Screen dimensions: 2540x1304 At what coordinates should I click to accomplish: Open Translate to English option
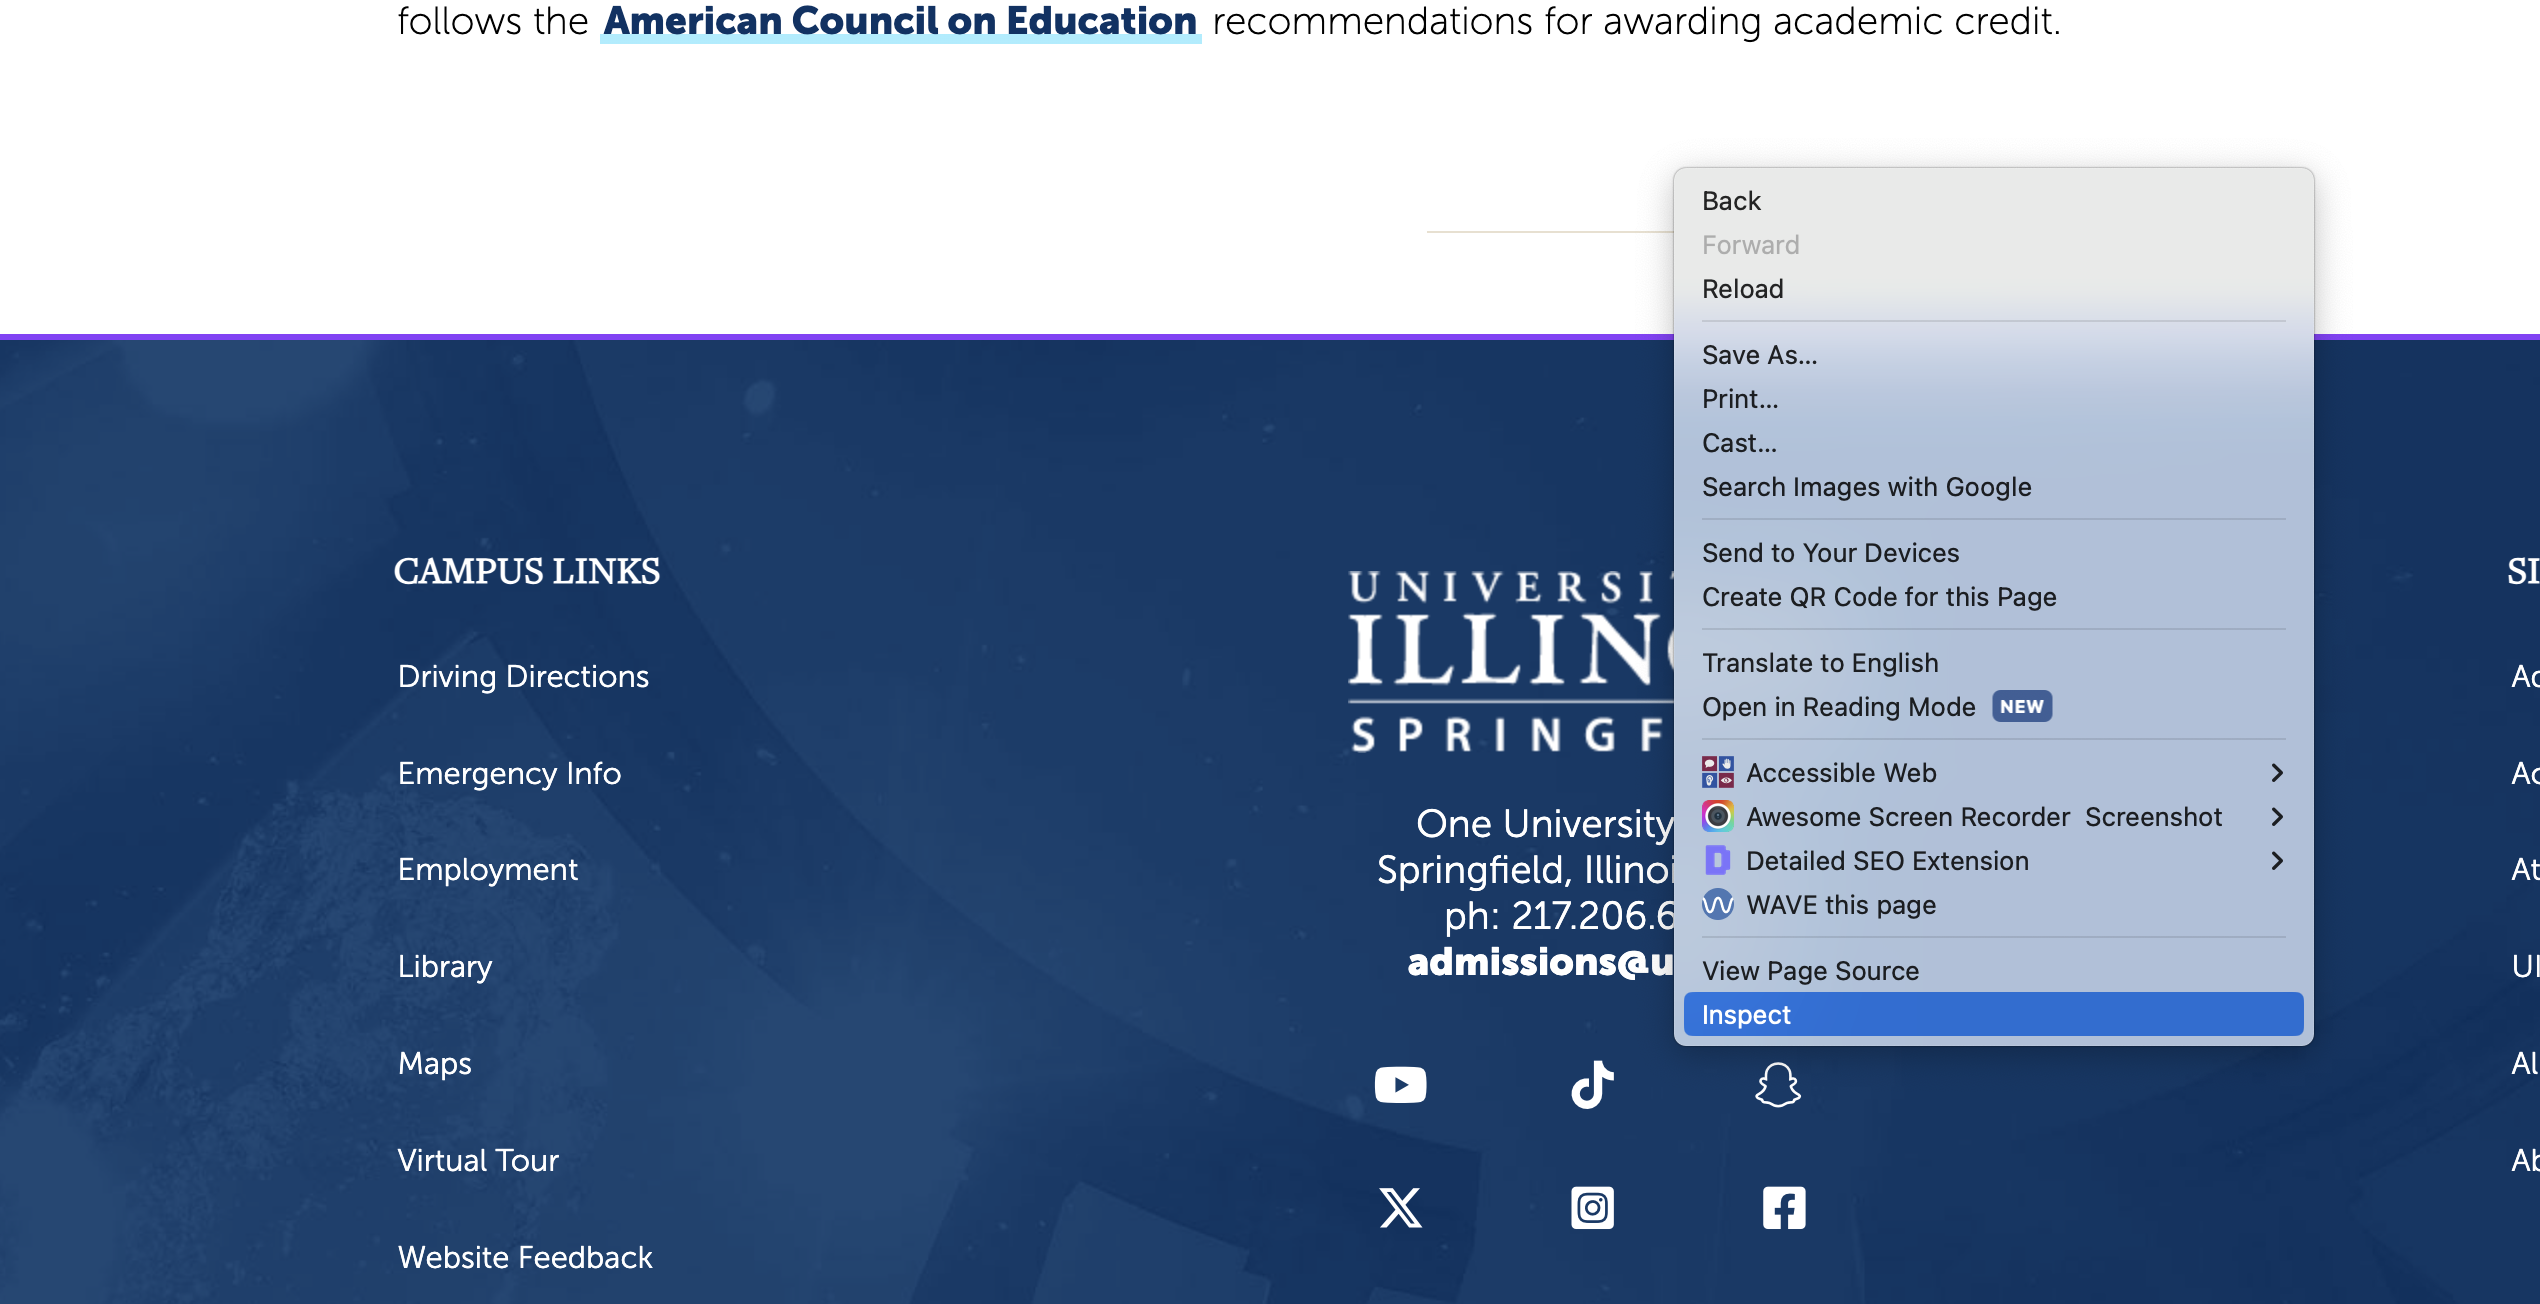click(x=1820, y=662)
